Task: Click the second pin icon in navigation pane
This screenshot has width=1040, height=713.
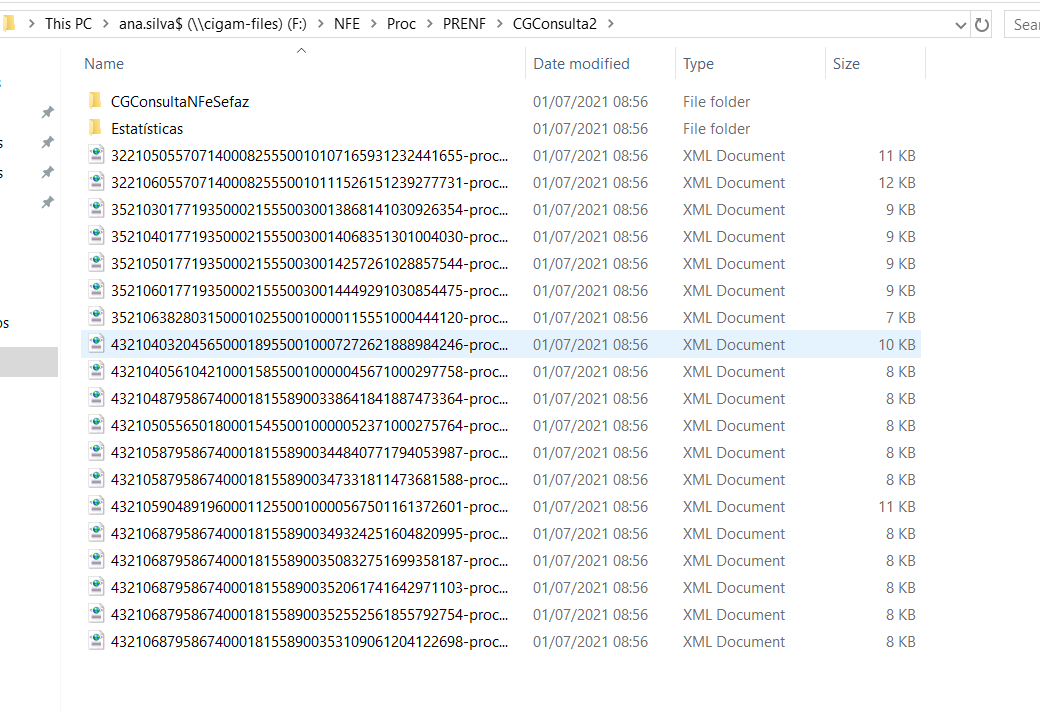Action: [48, 142]
